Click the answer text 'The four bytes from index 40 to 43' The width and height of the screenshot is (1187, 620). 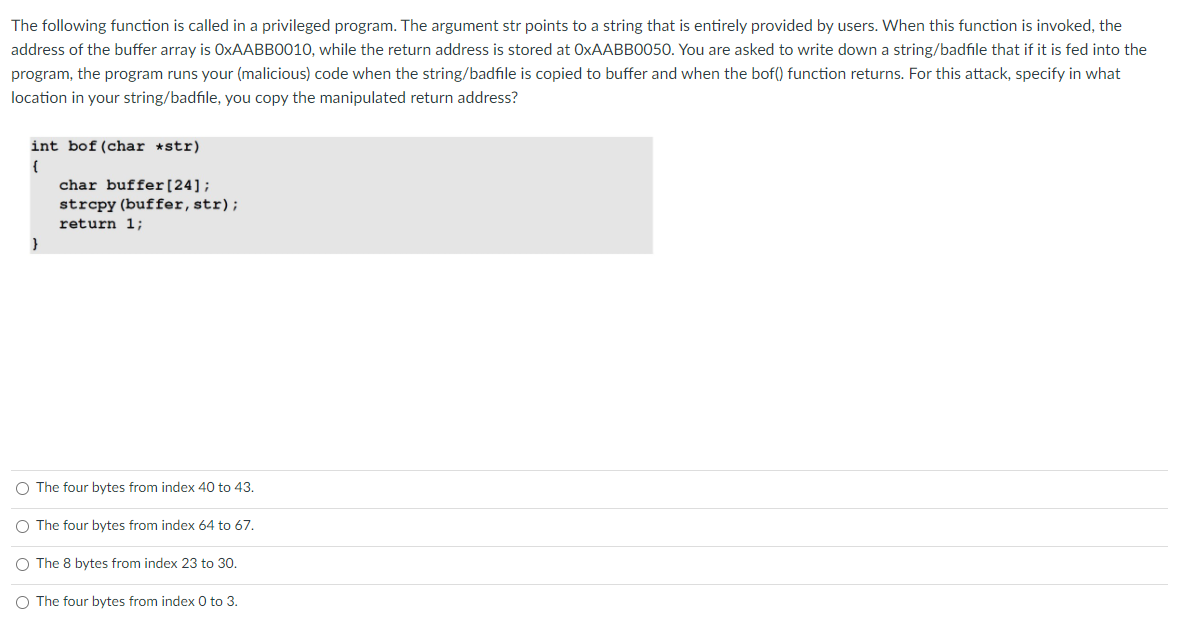(x=144, y=487)
